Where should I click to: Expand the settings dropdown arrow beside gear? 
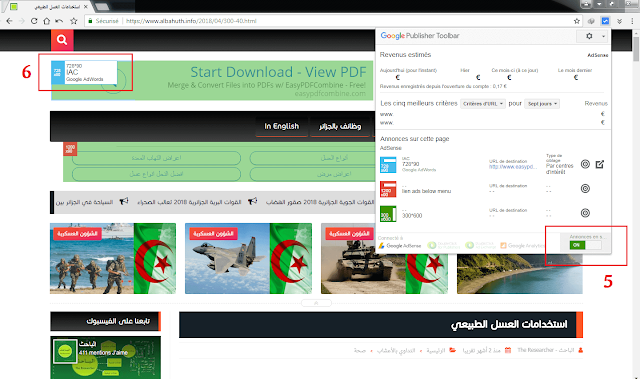(603, 36)
